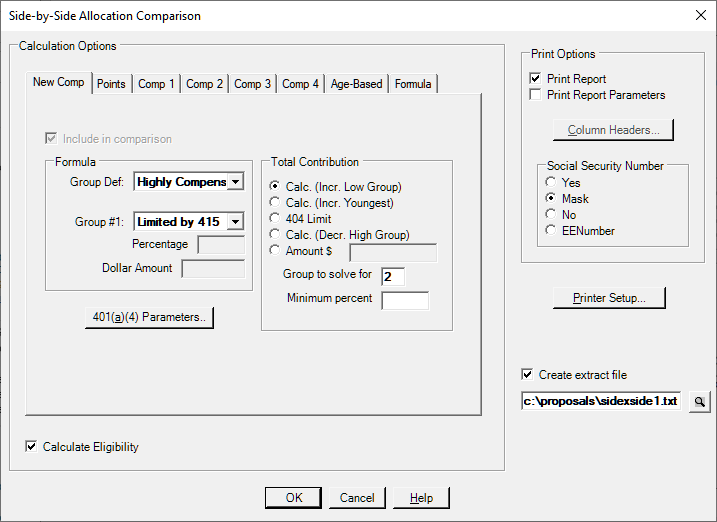
Task: Enable Print Report Parameters checkbox
Action: click(535, 95)
